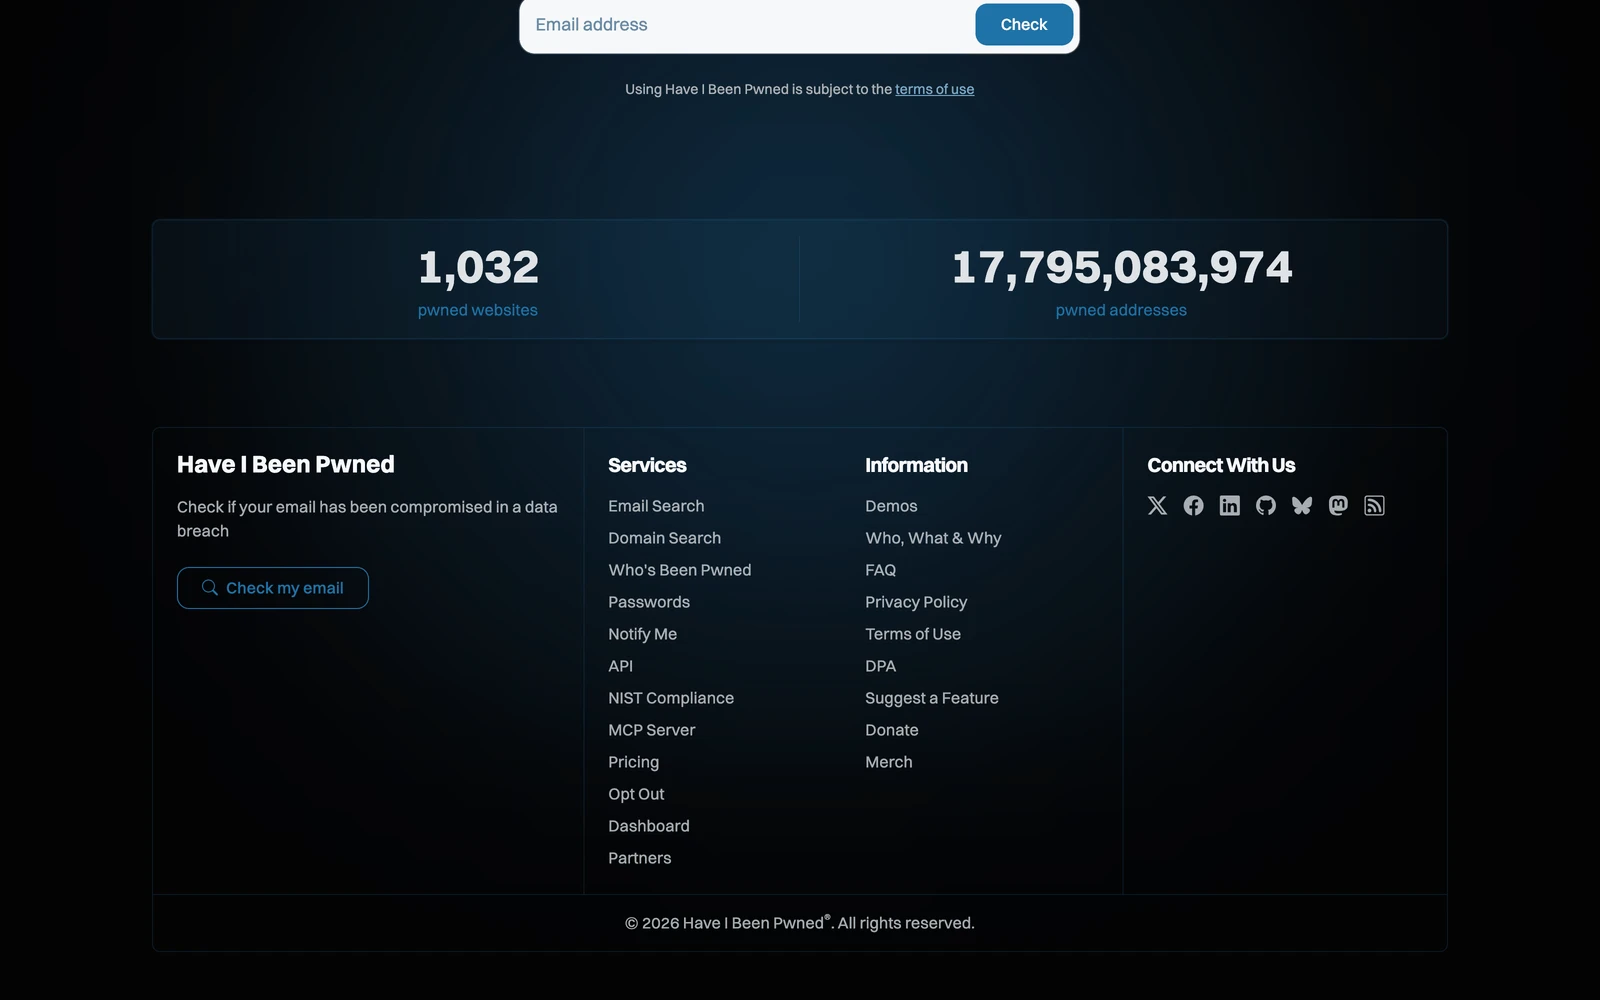The image size is (1600, 1000).
Task: Click the 1,032 pwned websites count
Action: [478, 267]
